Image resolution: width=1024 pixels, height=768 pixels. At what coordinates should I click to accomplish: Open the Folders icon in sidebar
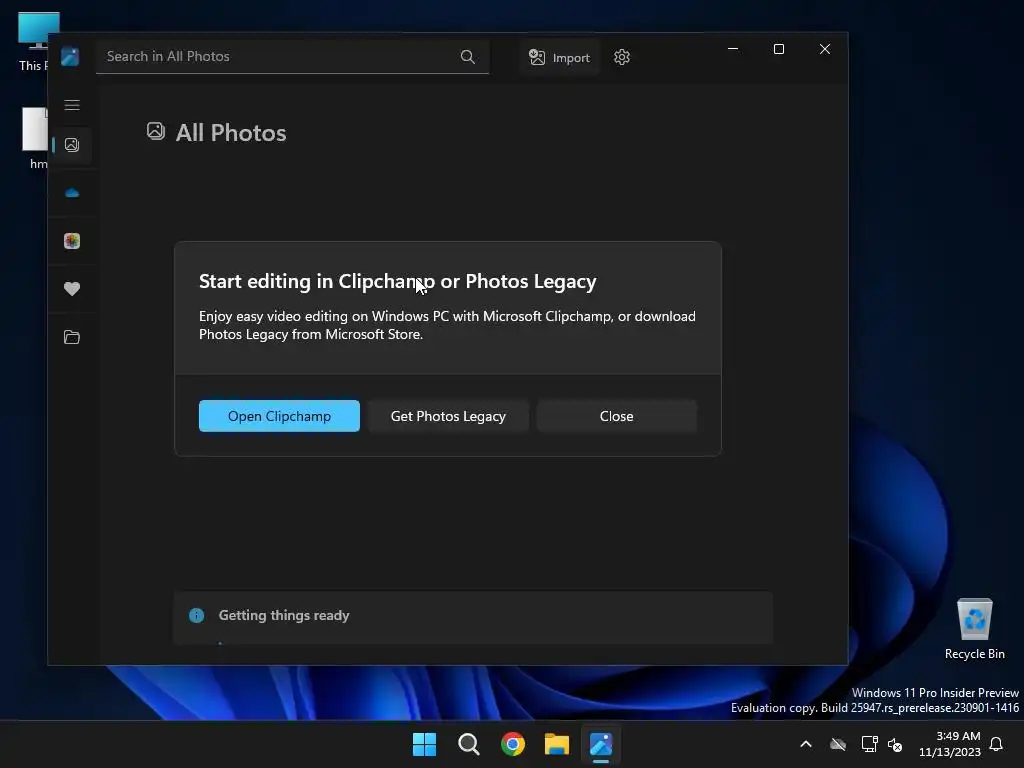pos(72,337)
